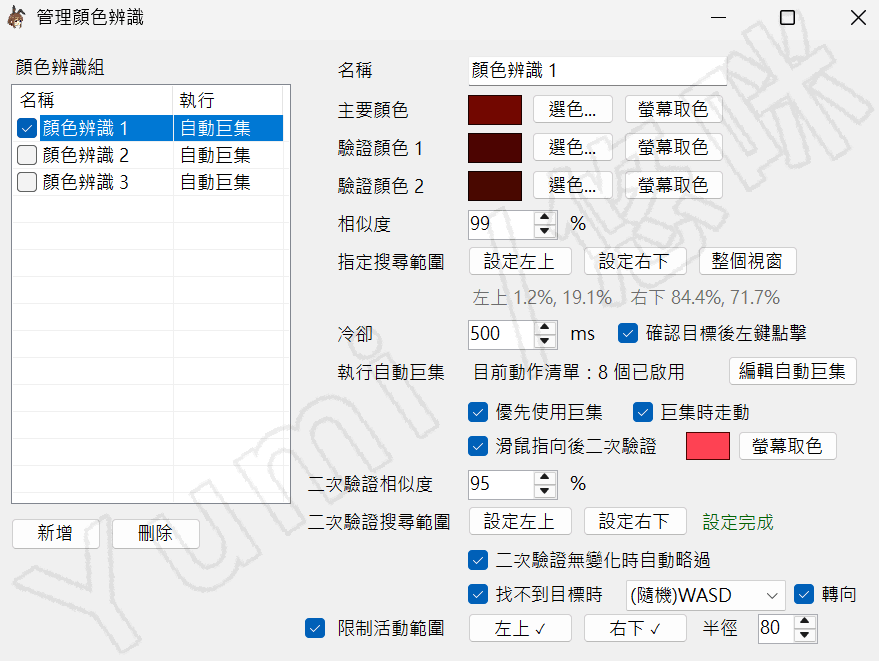
Task: Open 編輯自動巨集 editor
Action: coord(793,371)
